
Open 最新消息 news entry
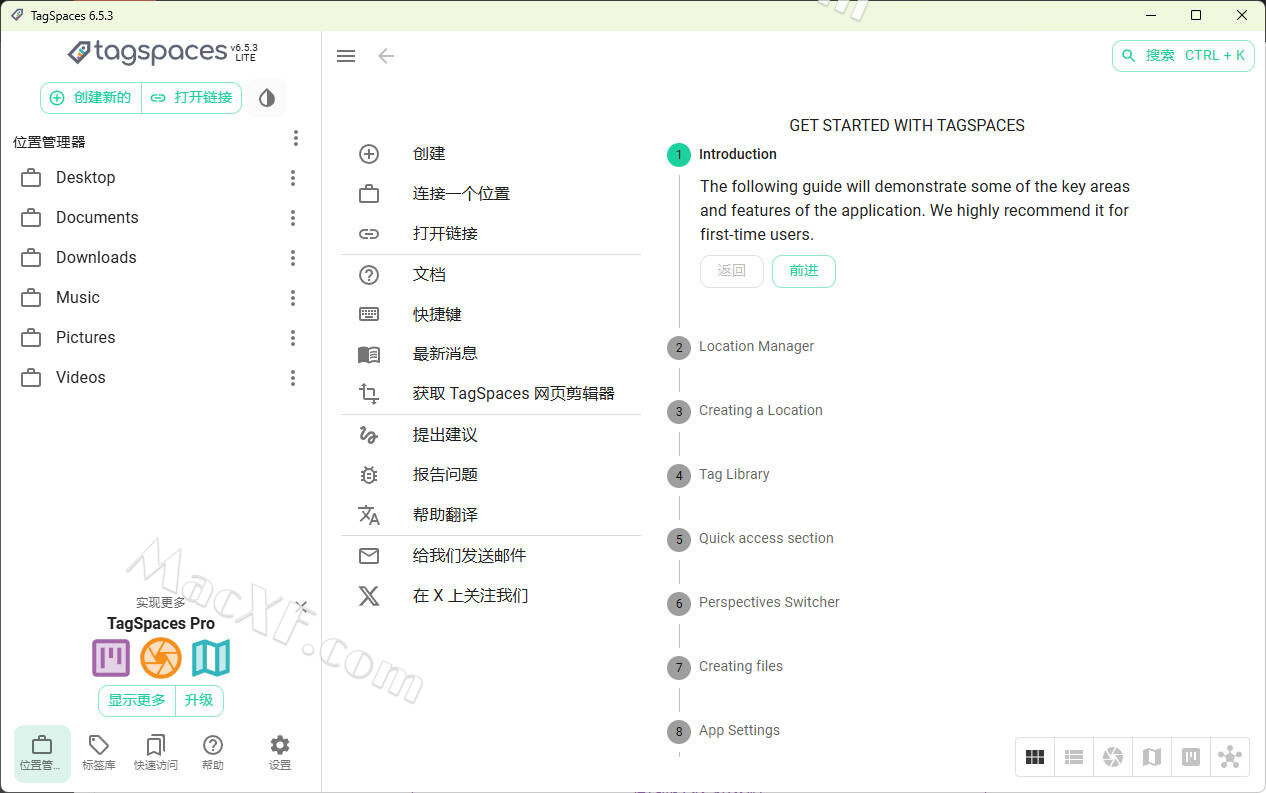coord(490,354)
